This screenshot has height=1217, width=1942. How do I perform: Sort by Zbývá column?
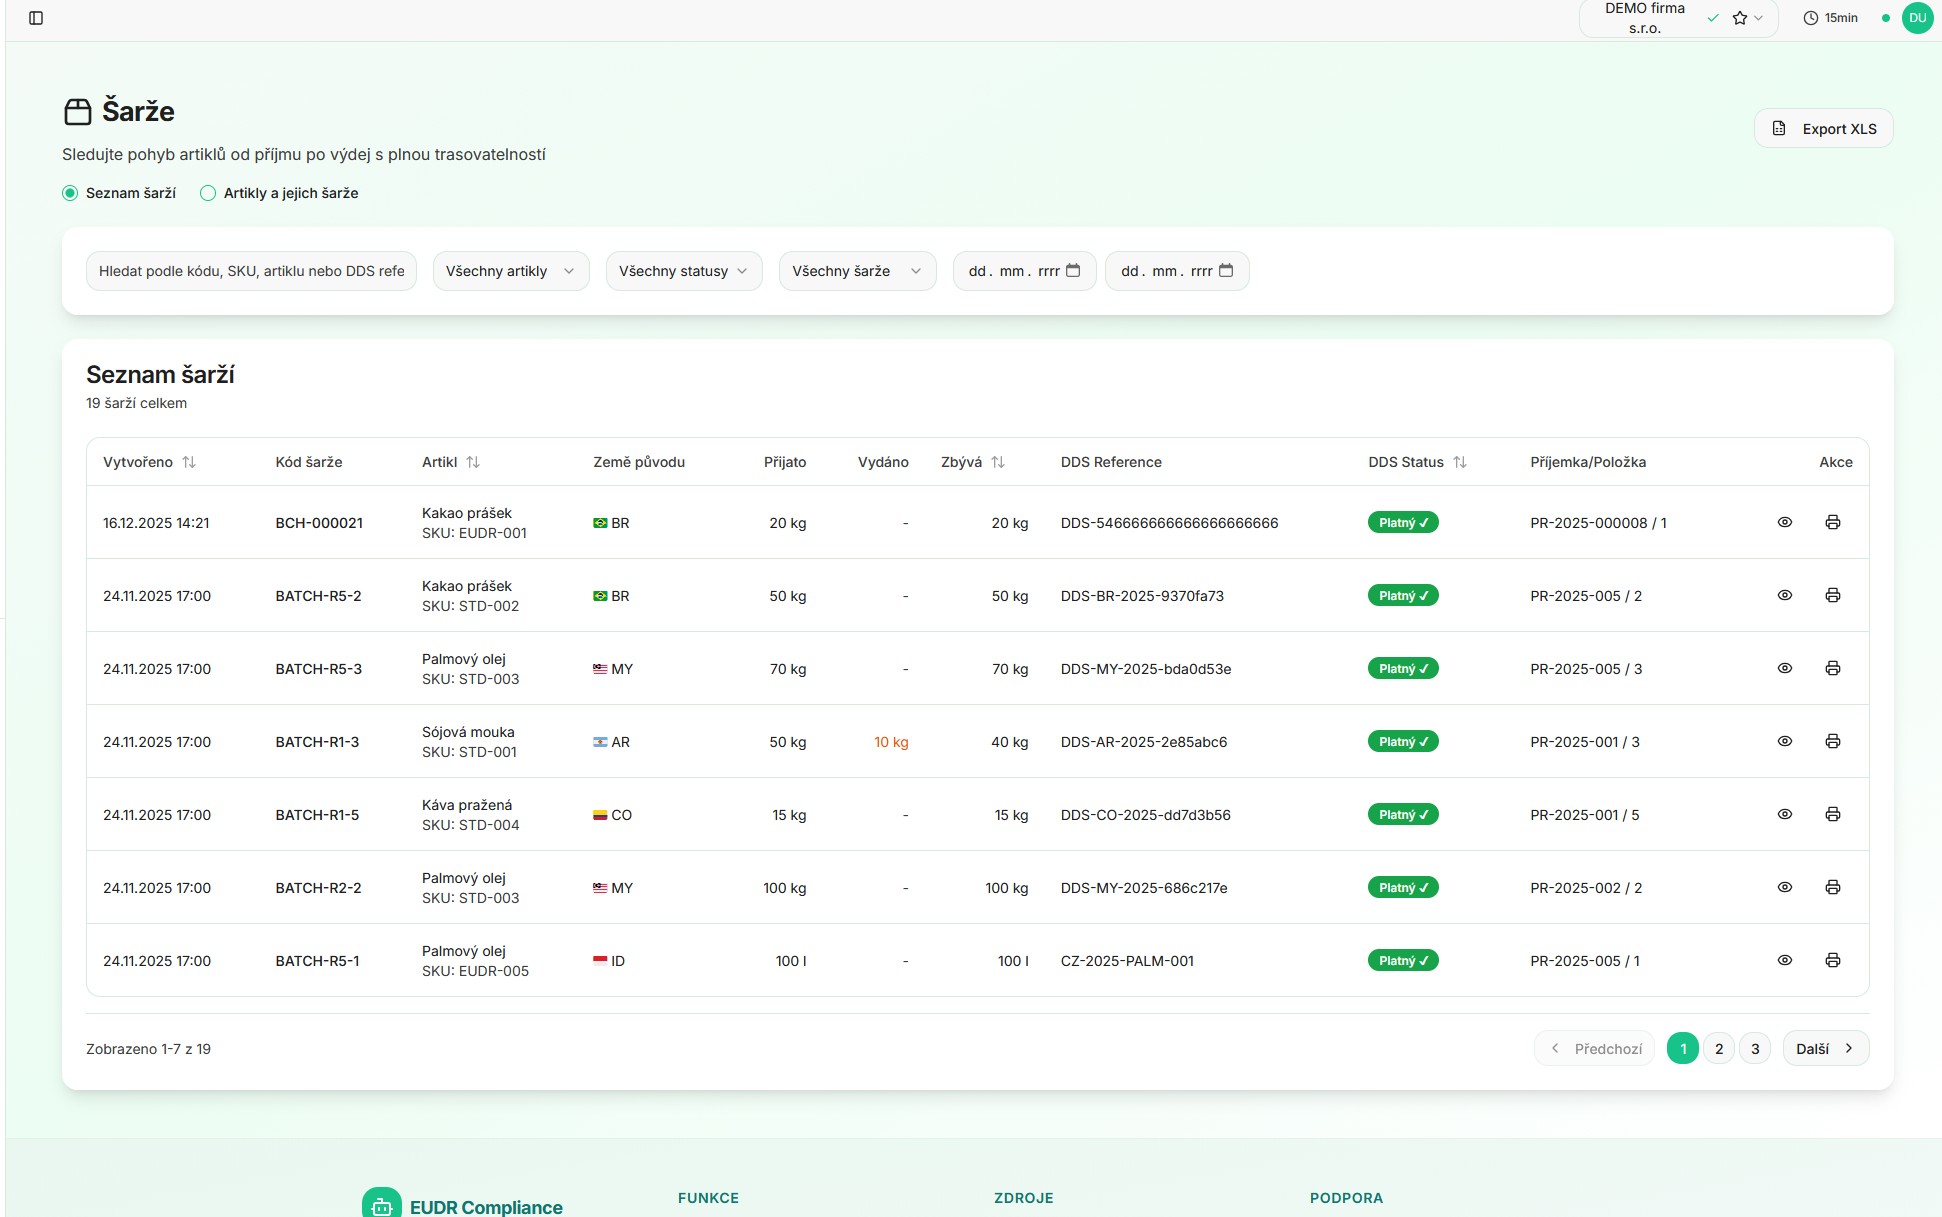(997, 462)
